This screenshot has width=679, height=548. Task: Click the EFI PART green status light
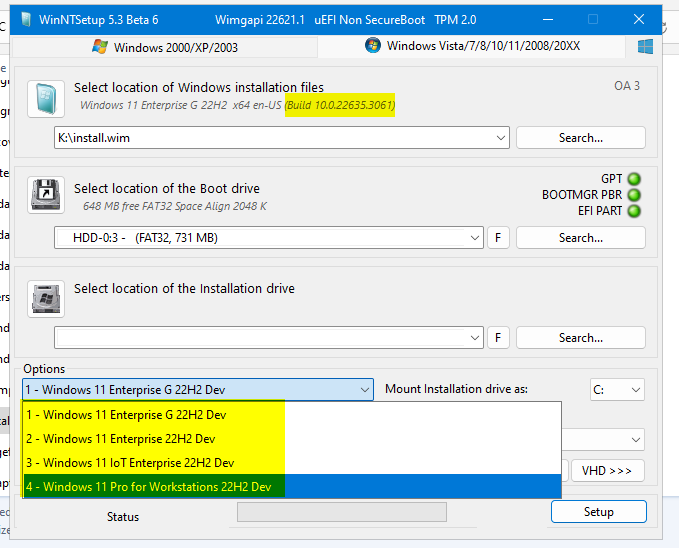point(634,211)
